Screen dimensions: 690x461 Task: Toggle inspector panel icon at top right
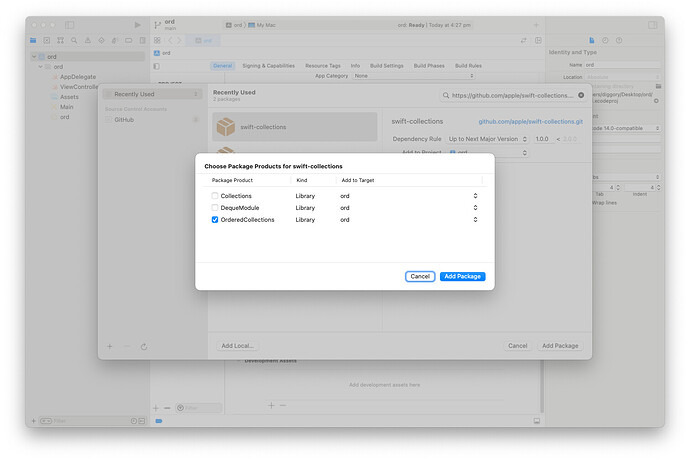point(653,25)
